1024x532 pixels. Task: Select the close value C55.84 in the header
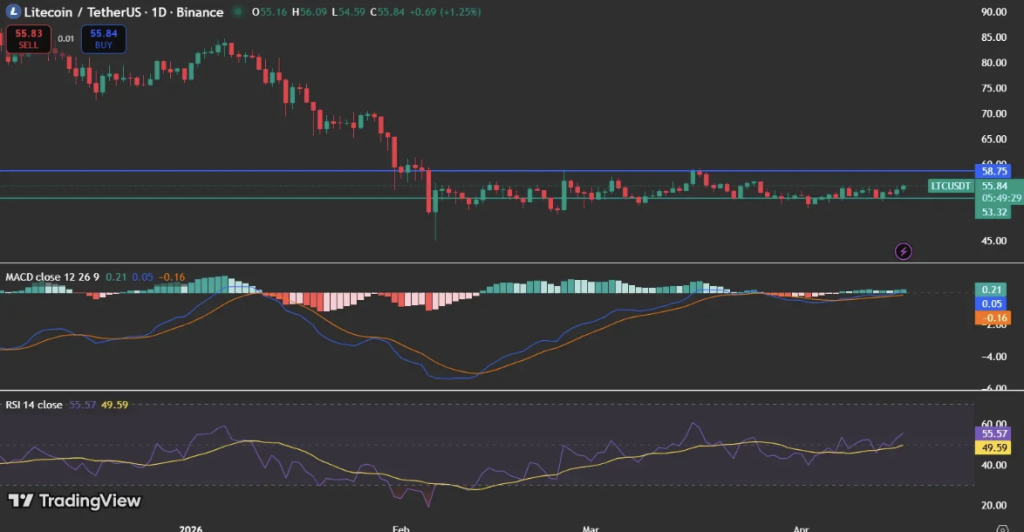click(x=387, y=12)
